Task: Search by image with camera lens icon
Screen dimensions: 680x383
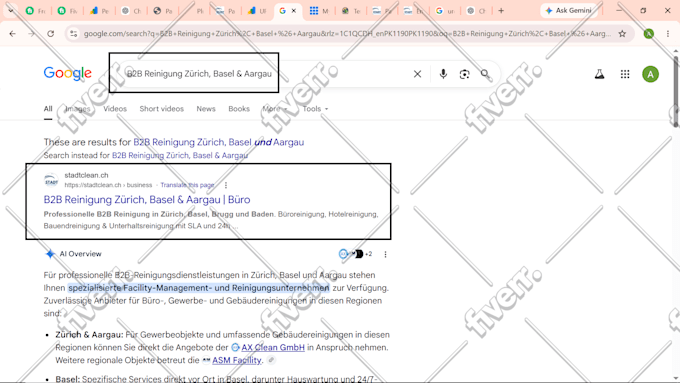Action: pyautogui.click(x=464, y=74)
